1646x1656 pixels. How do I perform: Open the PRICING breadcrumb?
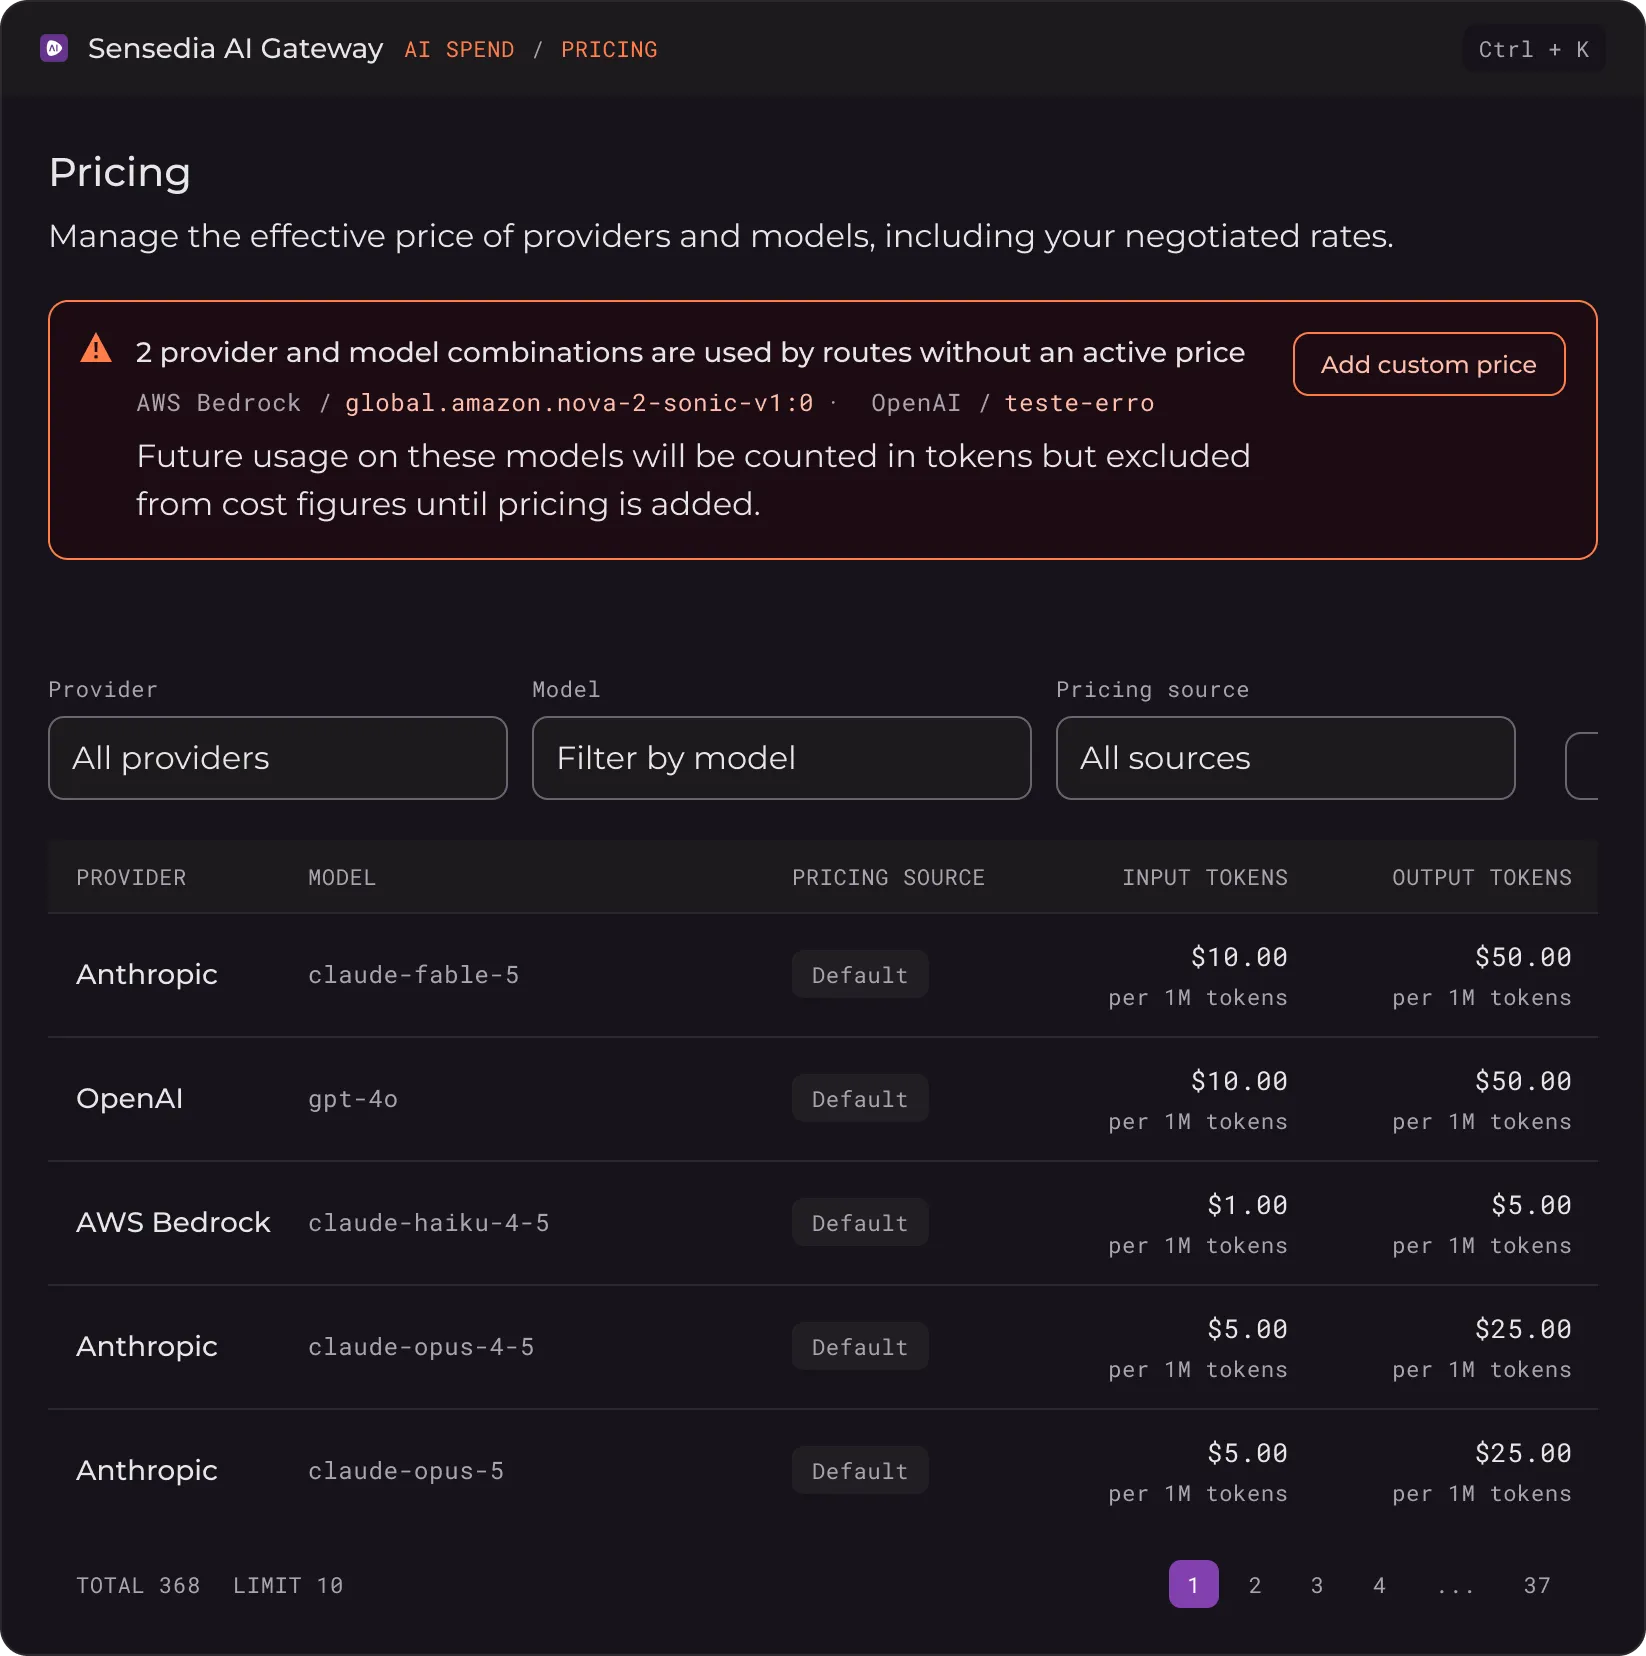click(609, 49)
